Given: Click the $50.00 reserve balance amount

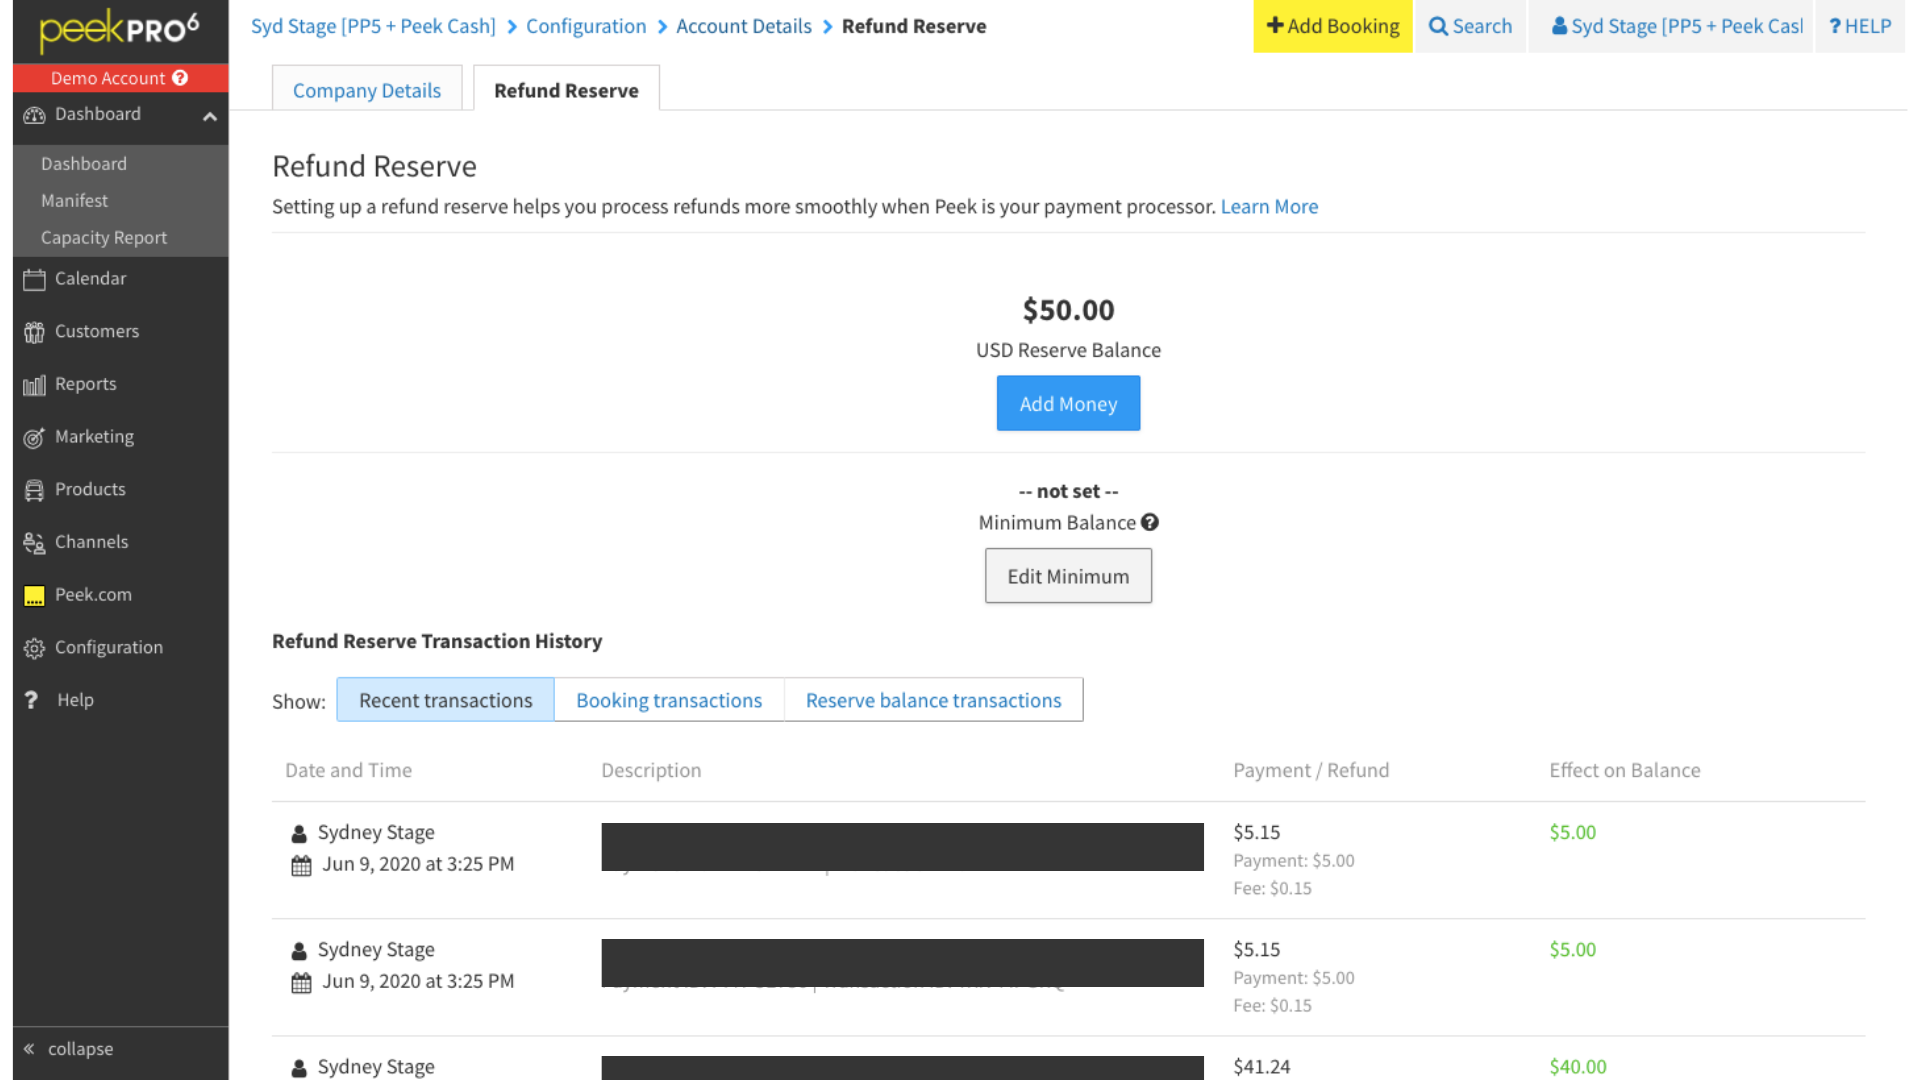Looking at the screenshot, I should (1068, 310).
